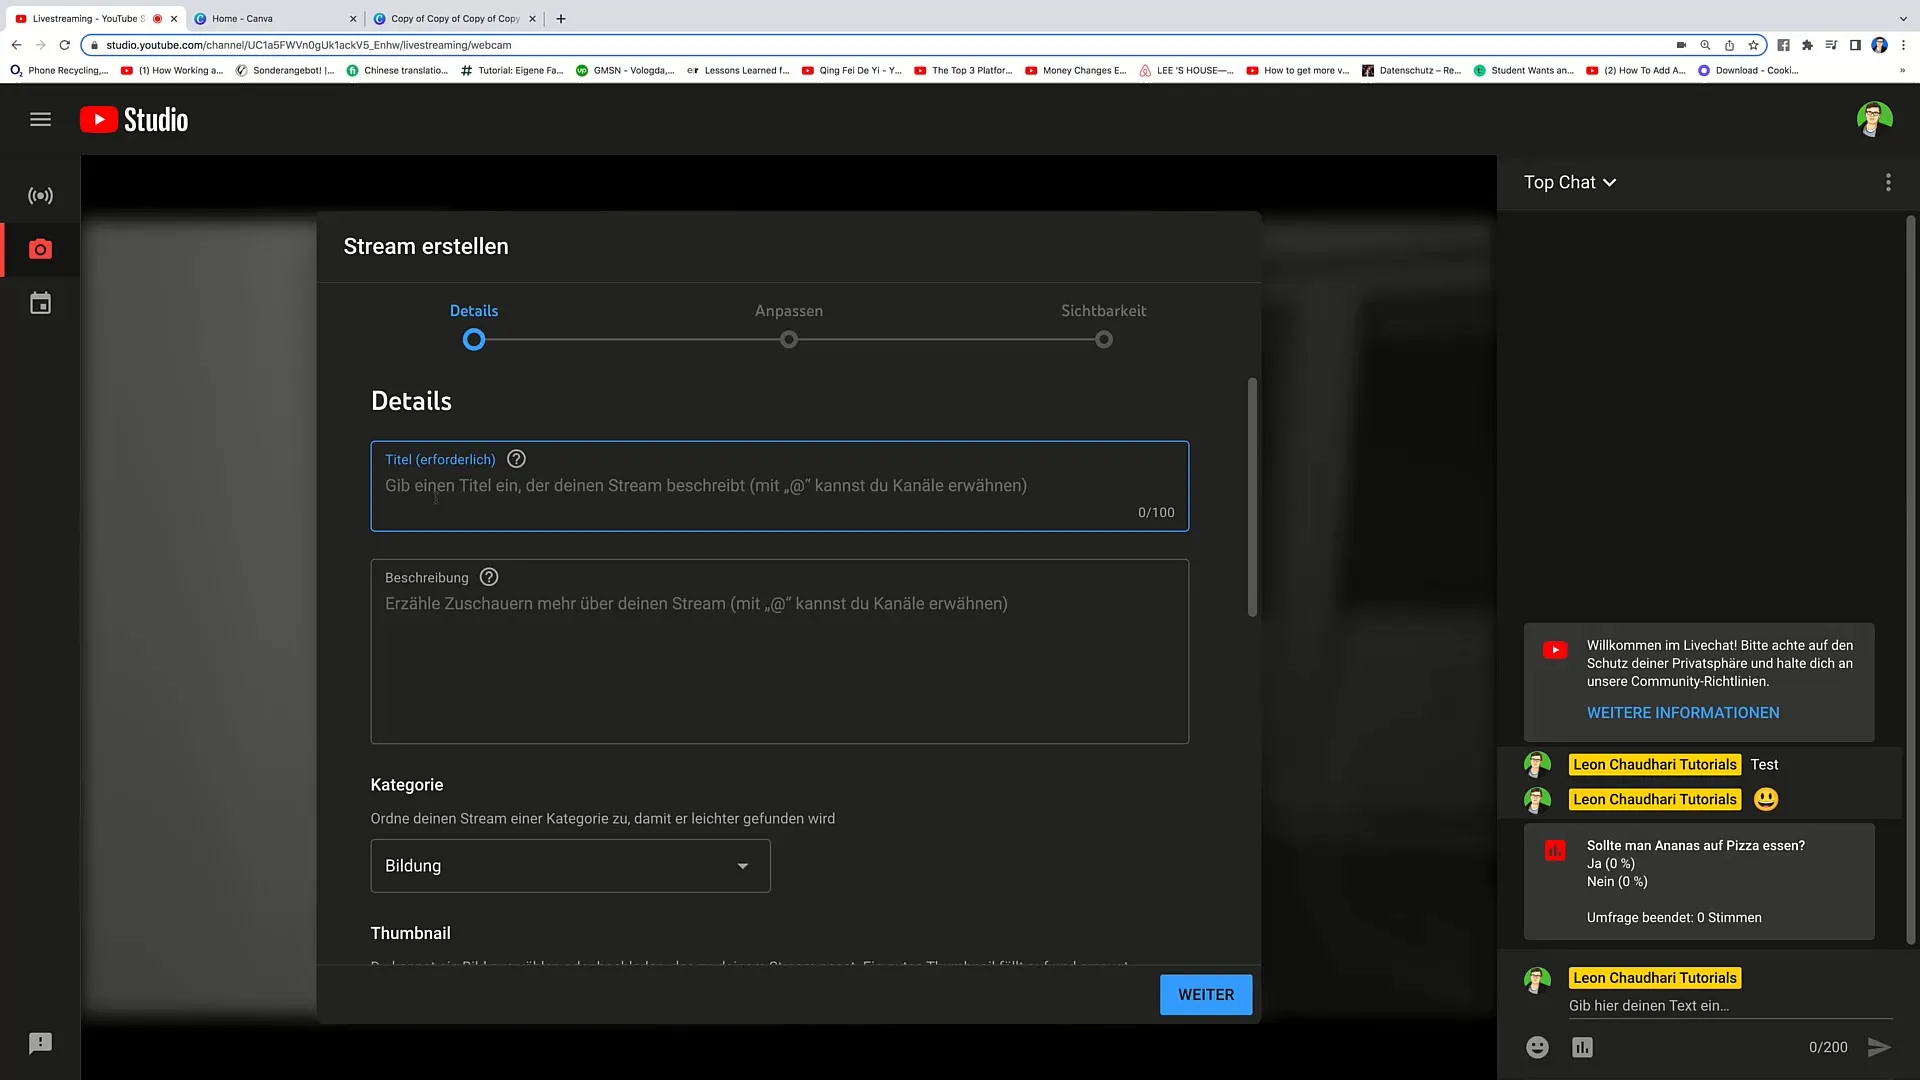
Task: Switch to the Anpassen tab
Action: 789,310
